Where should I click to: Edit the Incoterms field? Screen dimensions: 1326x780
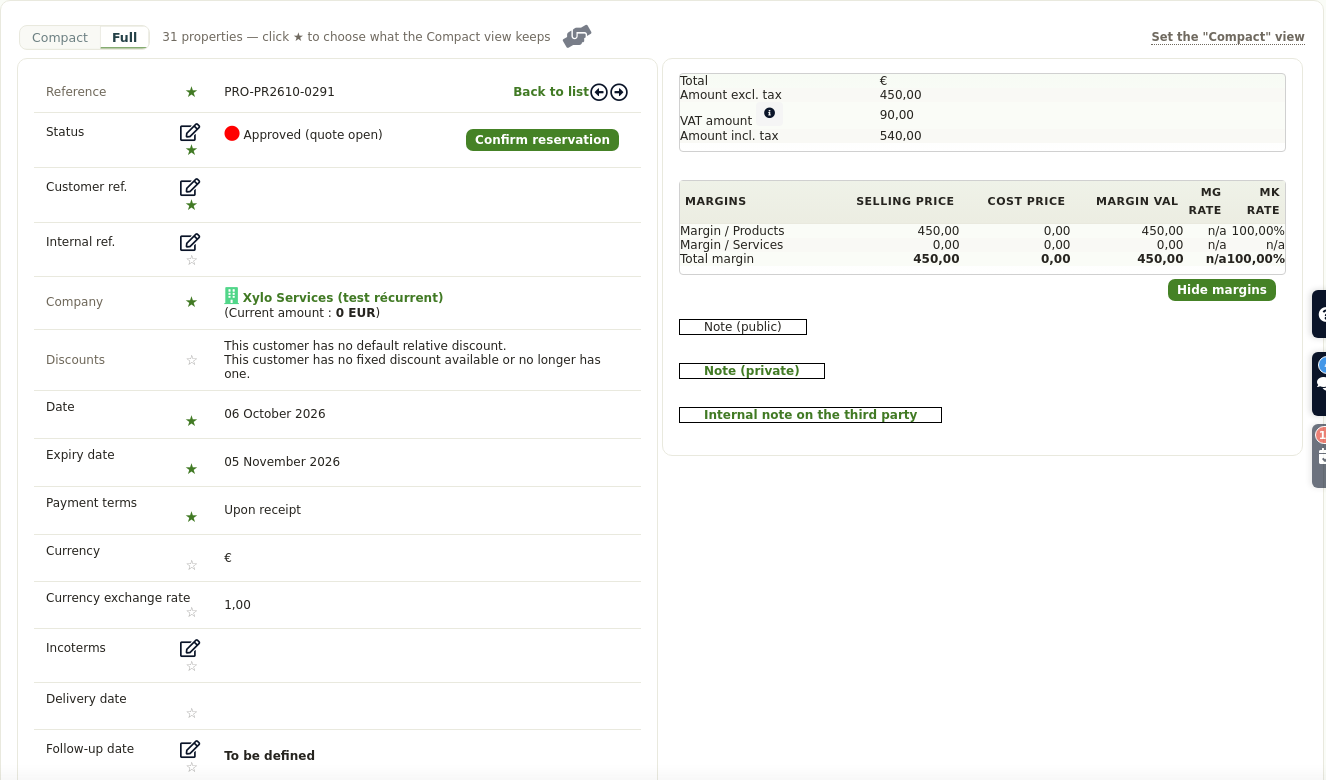pyautogui.click(x=190, y=648)
